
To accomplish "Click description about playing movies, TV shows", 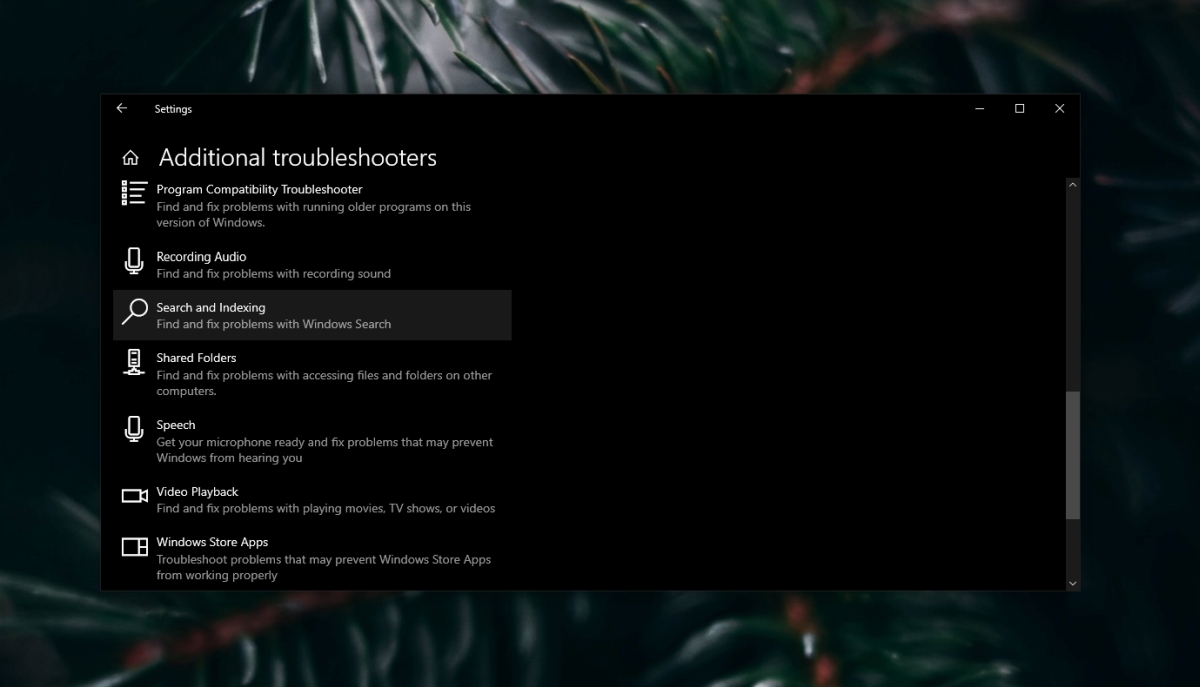I will click(325, 508).
